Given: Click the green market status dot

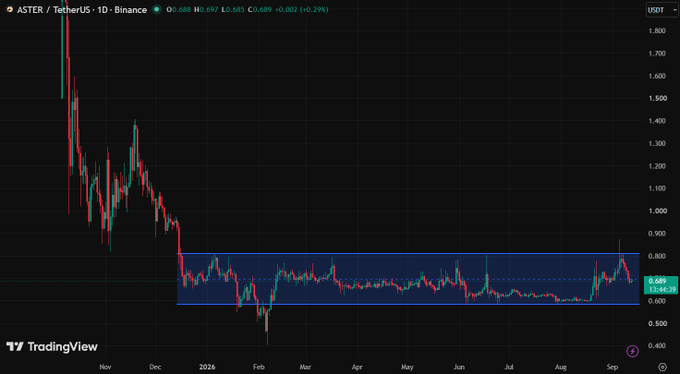Looking at the screenshot, I should pyautogui.click(x=157, y=10).
